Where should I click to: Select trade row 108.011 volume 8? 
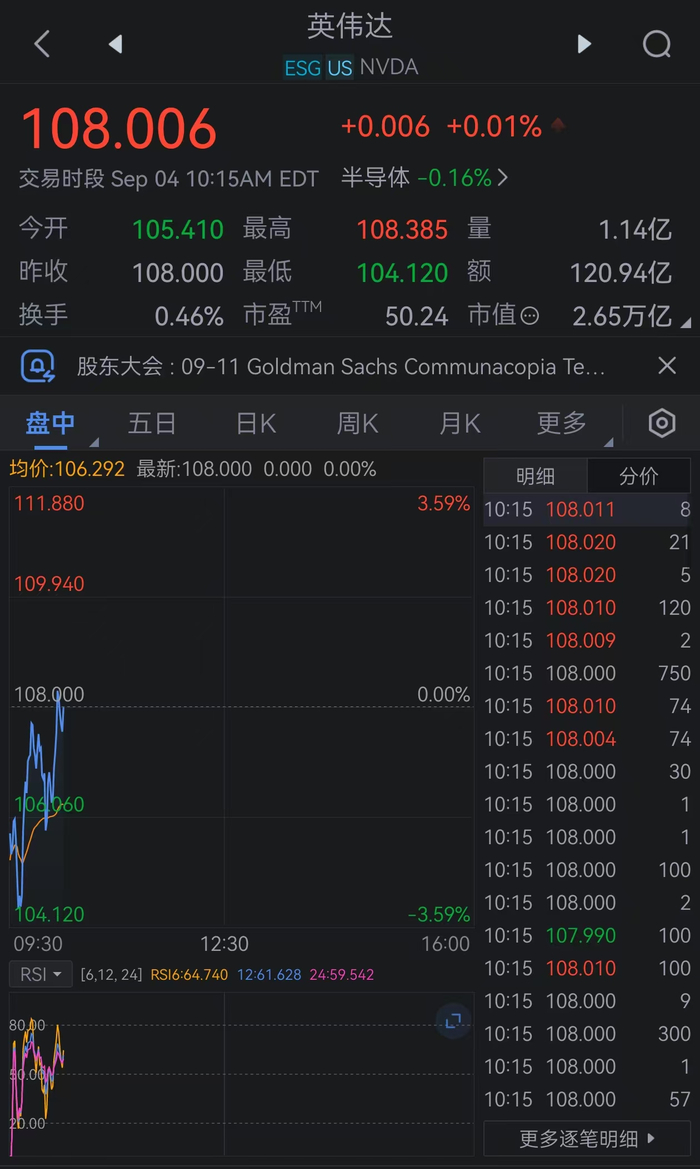587,509
